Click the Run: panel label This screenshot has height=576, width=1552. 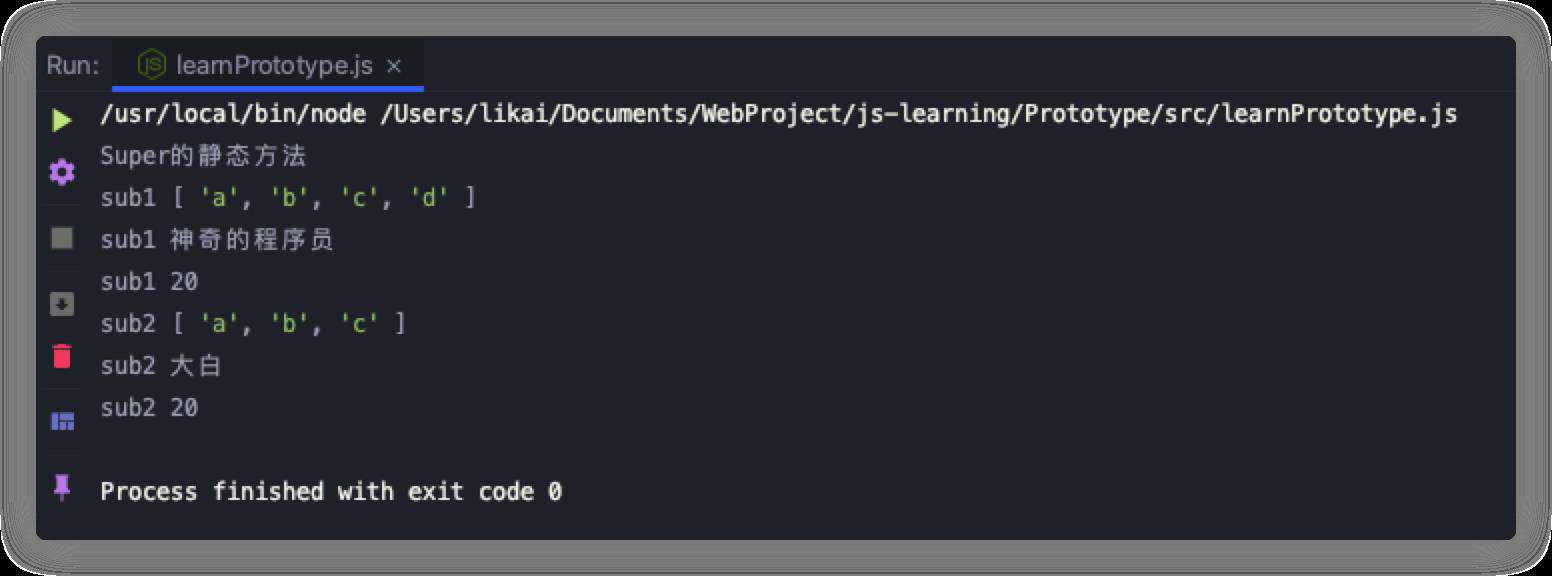[73, 66]
